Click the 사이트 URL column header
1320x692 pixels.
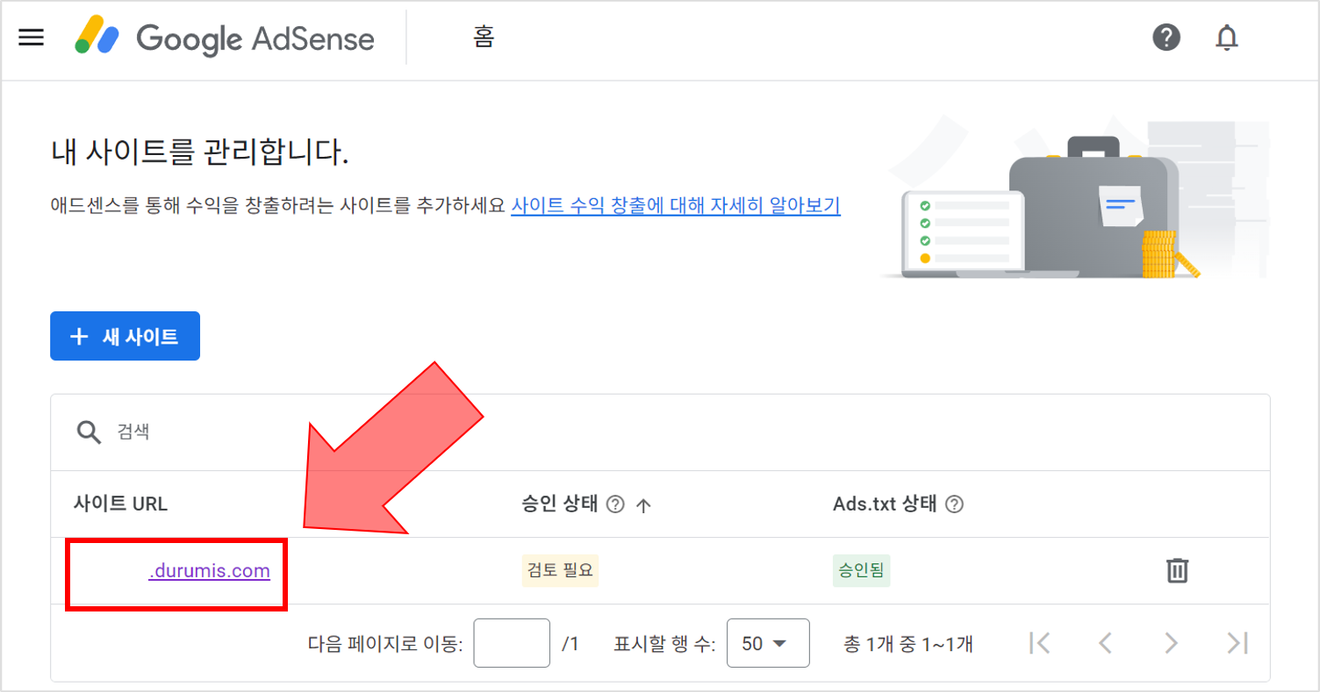[120, 504]
